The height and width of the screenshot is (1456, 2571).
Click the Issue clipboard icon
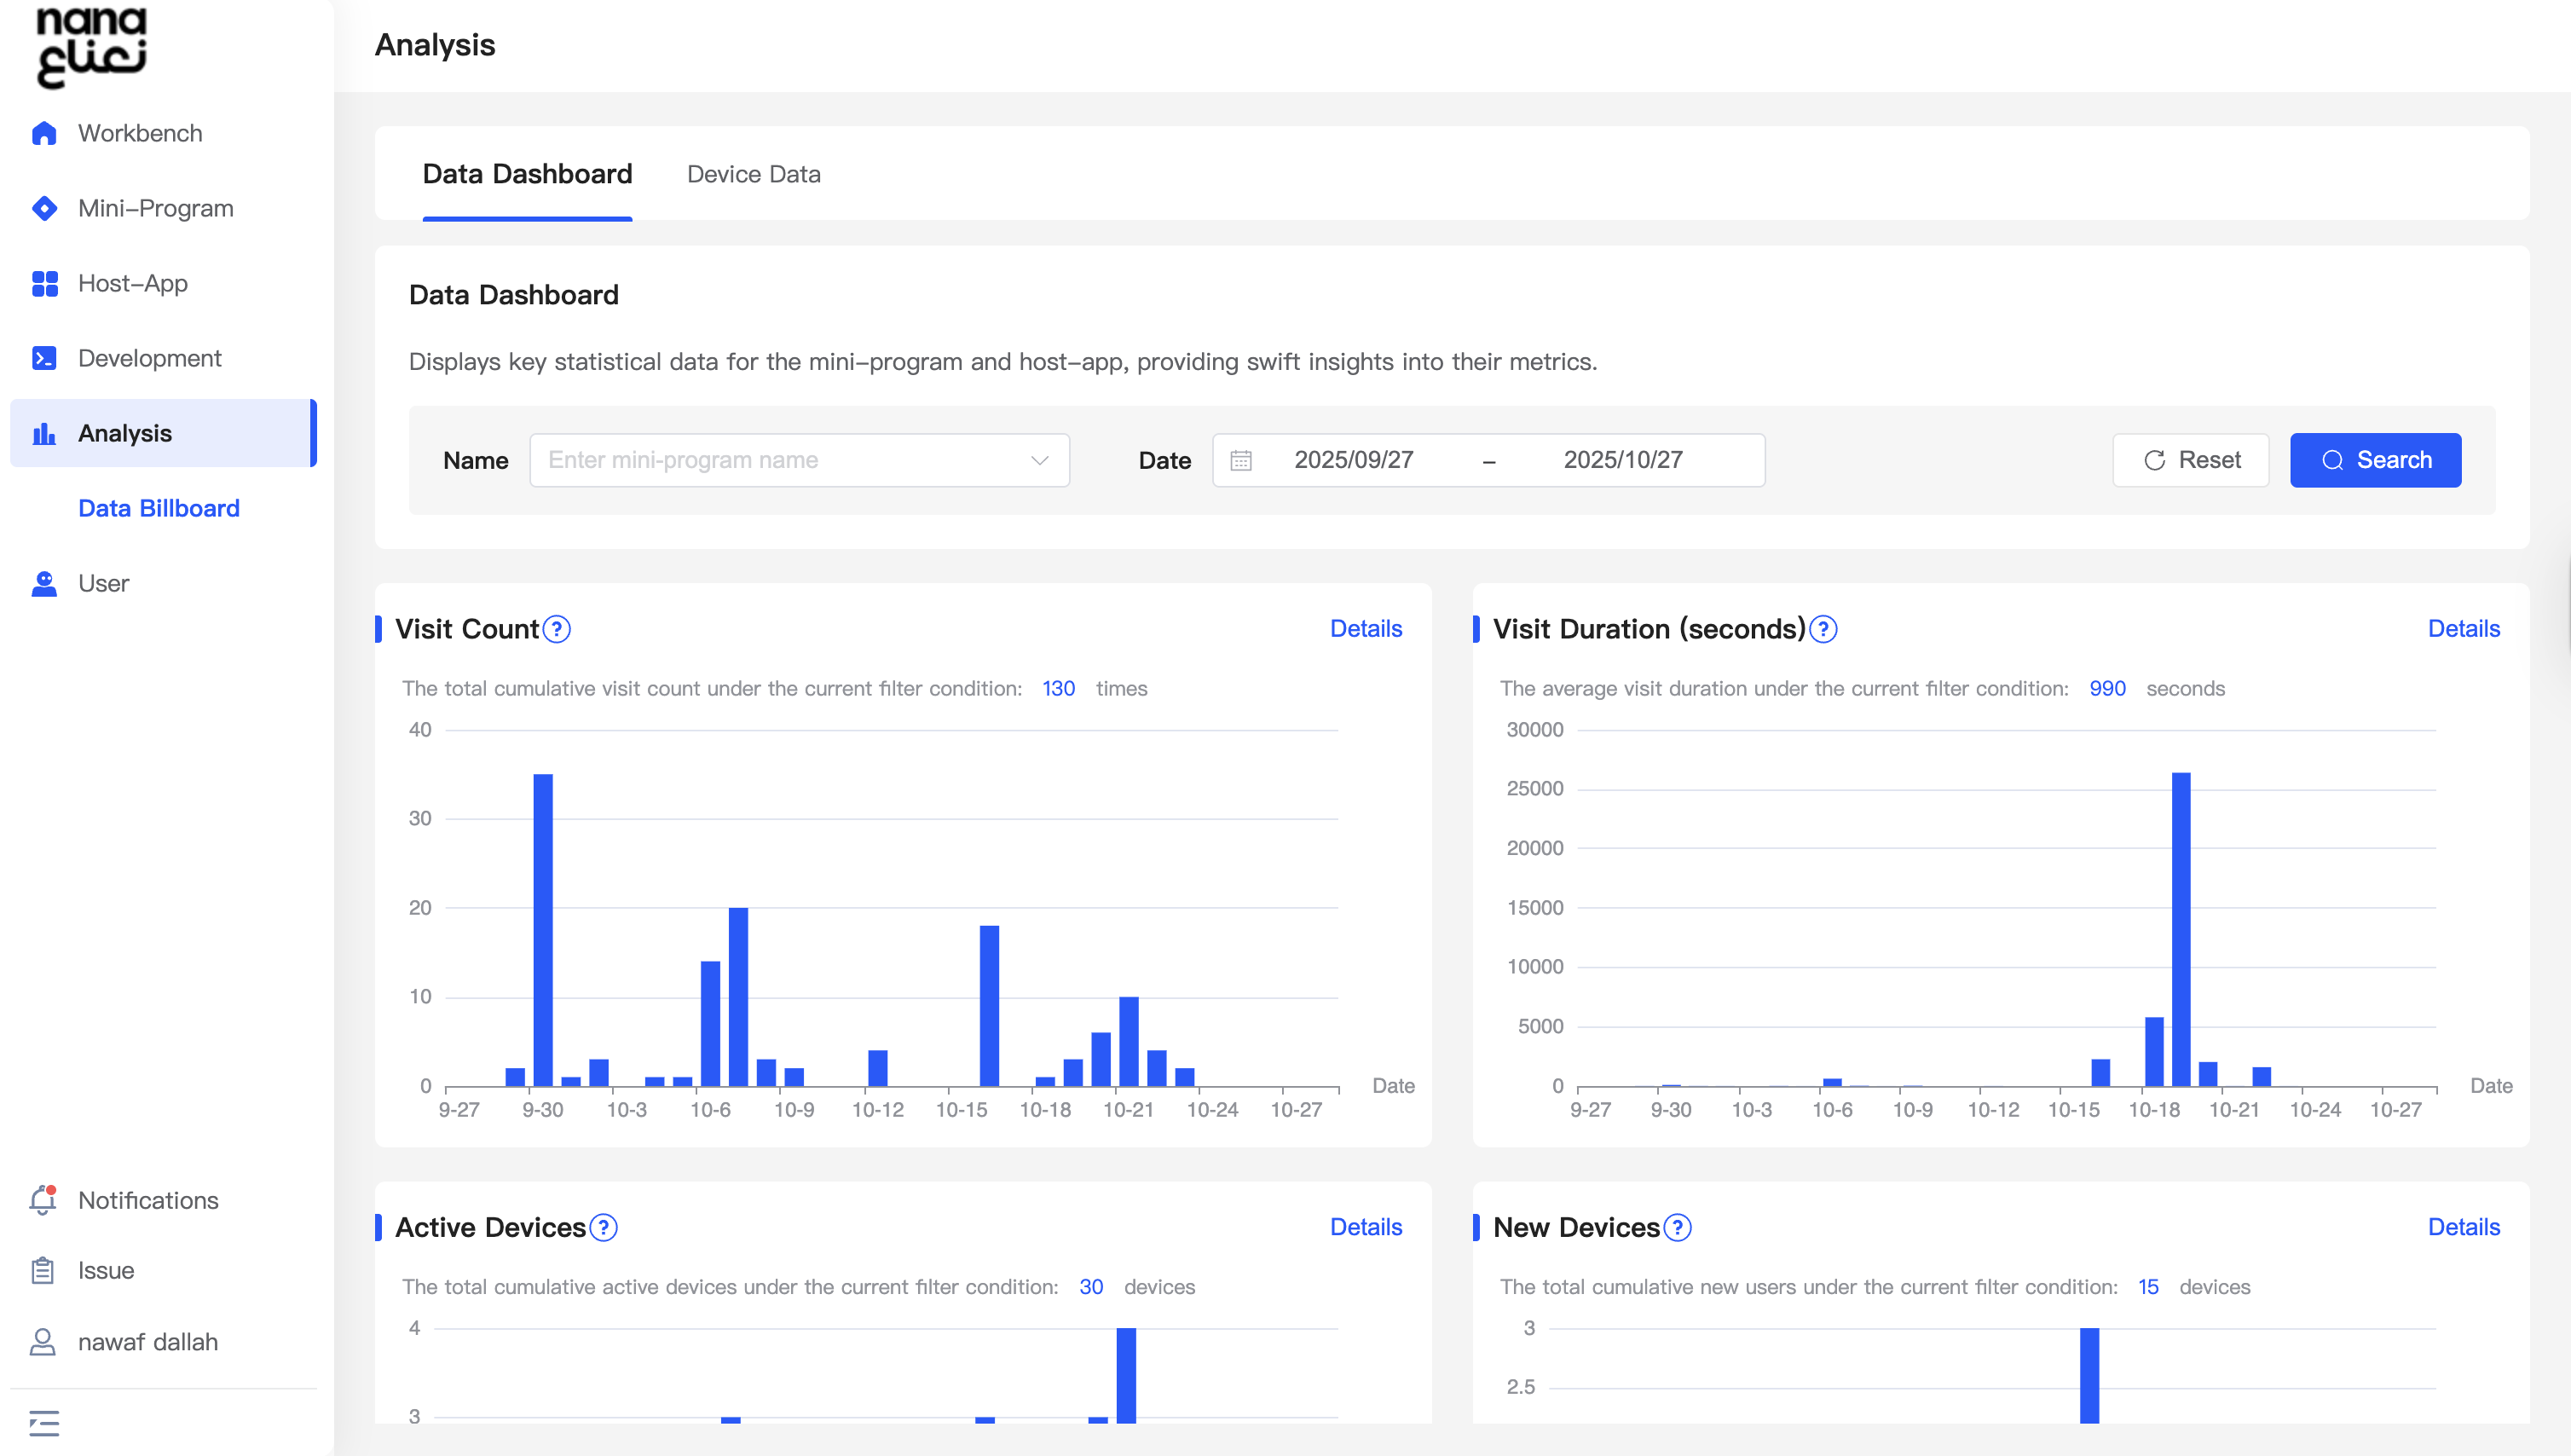pyautogui.click(x=43, y=1270)
